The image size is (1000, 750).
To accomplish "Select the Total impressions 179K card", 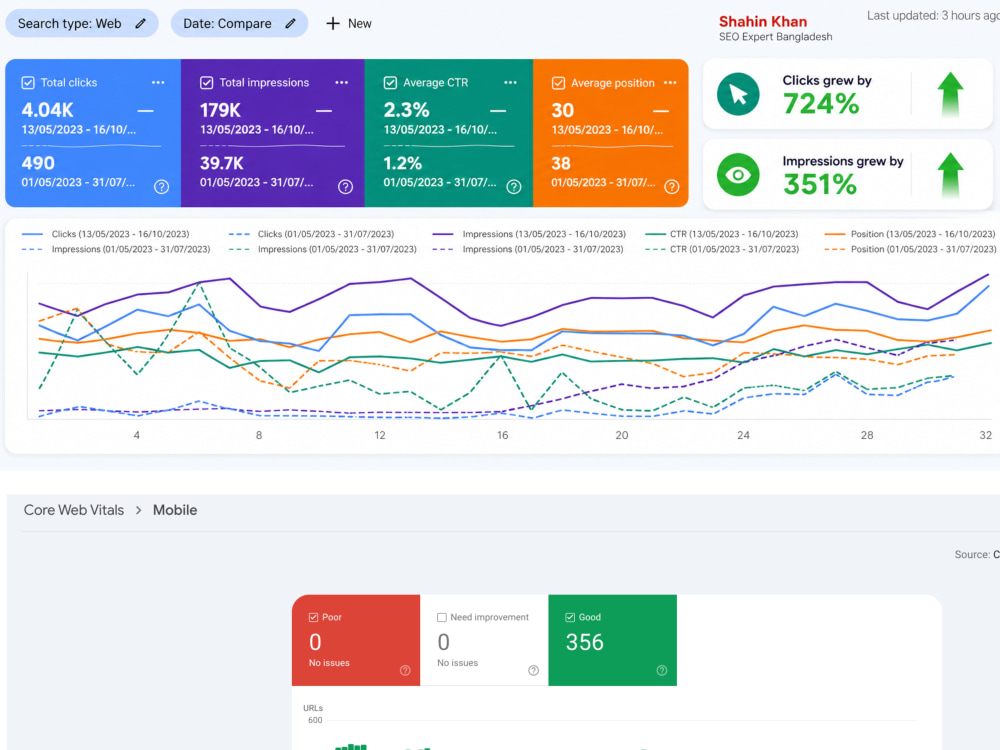I will coord(273,133).
